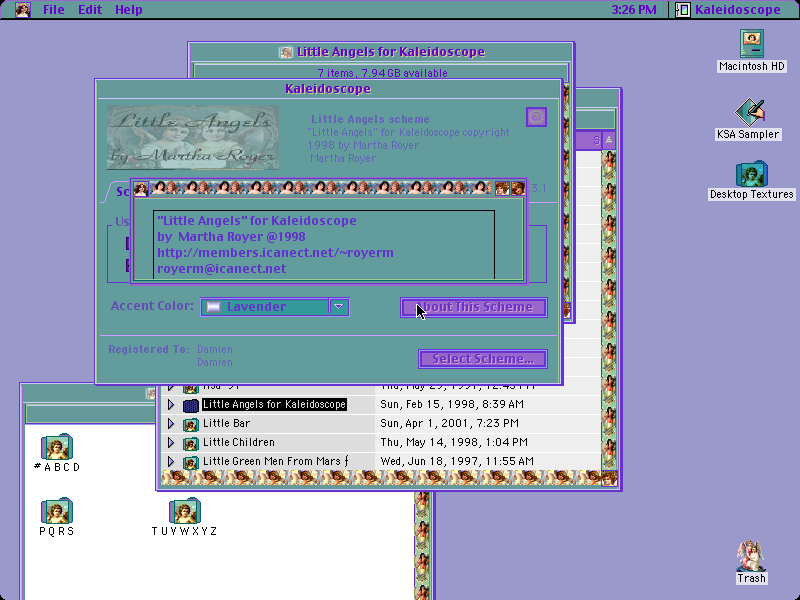Expand the Little Bar folder

(171, 423)
